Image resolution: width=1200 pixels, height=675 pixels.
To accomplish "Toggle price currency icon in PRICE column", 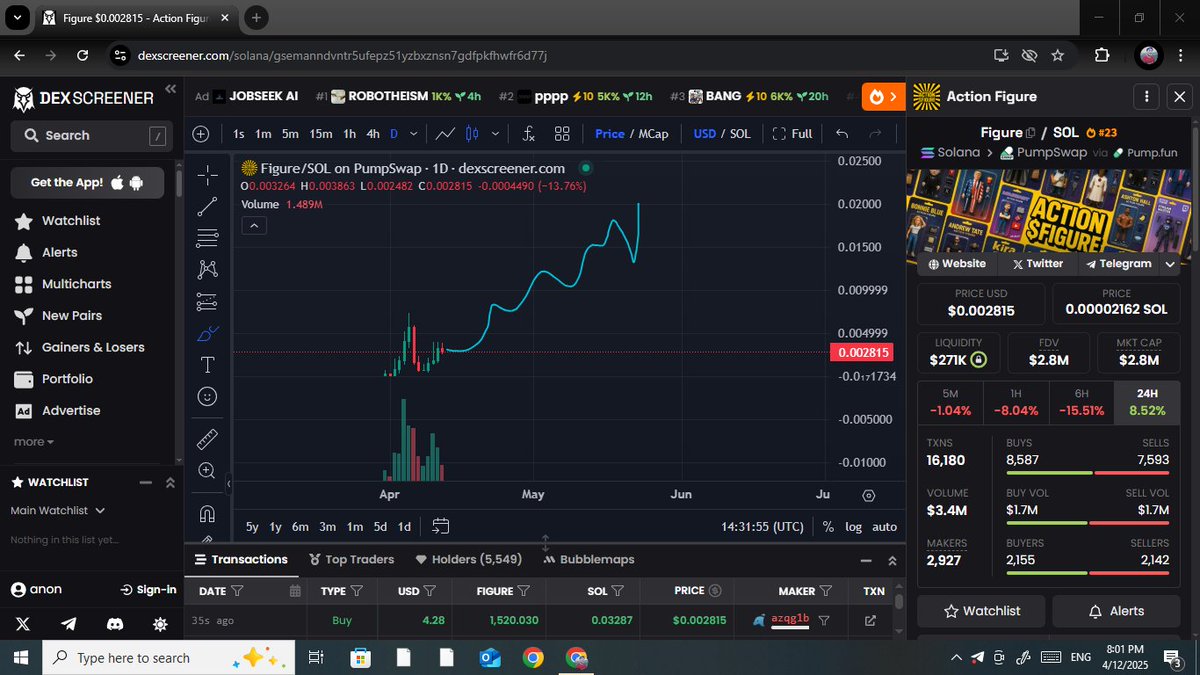I will click(713, 591).
